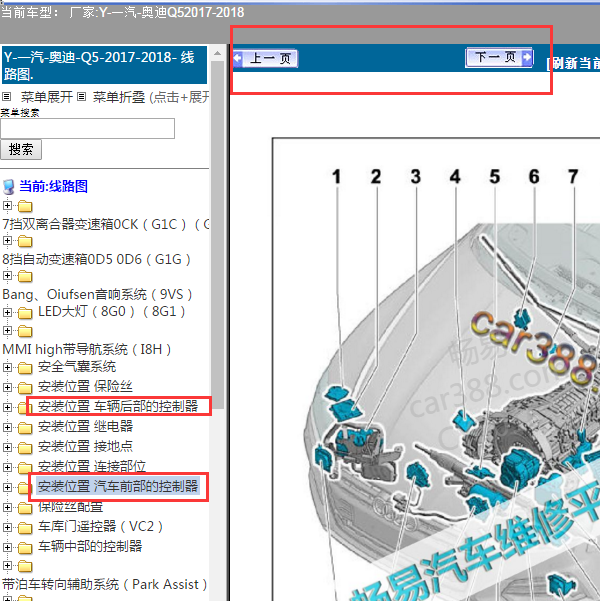Image resolution: width=600 pixels, height=601 pixels.
Task: Click the left menu vertical scrollbar thumb
Action: [x=217, y=235]
